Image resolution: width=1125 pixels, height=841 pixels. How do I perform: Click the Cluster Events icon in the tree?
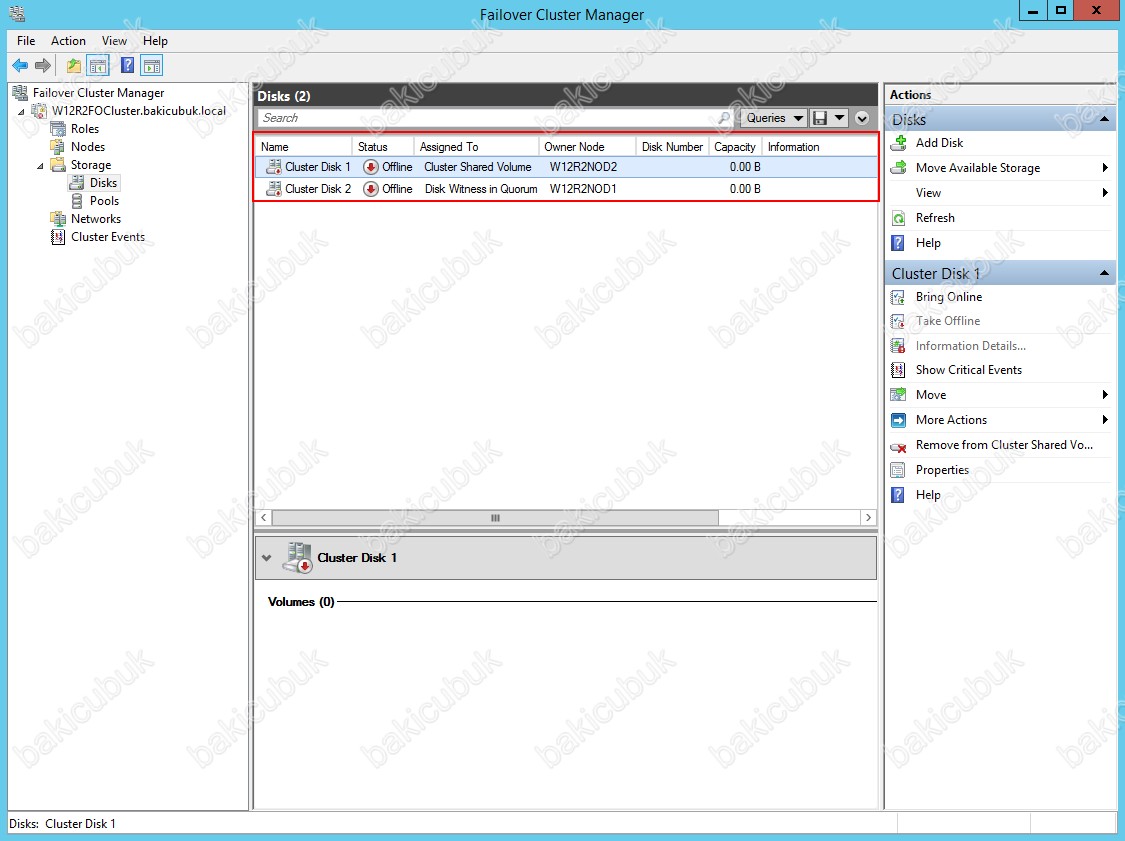click(58, 237)
